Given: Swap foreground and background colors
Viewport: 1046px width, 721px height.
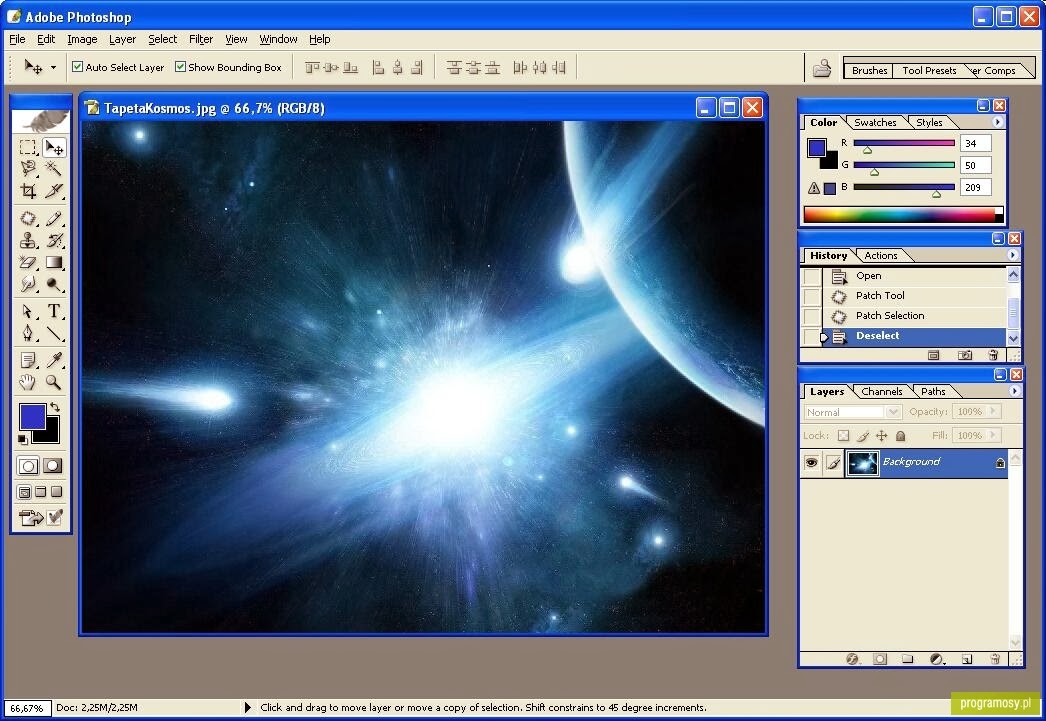Looking at the screenshot, I should (x=55, y=406).
